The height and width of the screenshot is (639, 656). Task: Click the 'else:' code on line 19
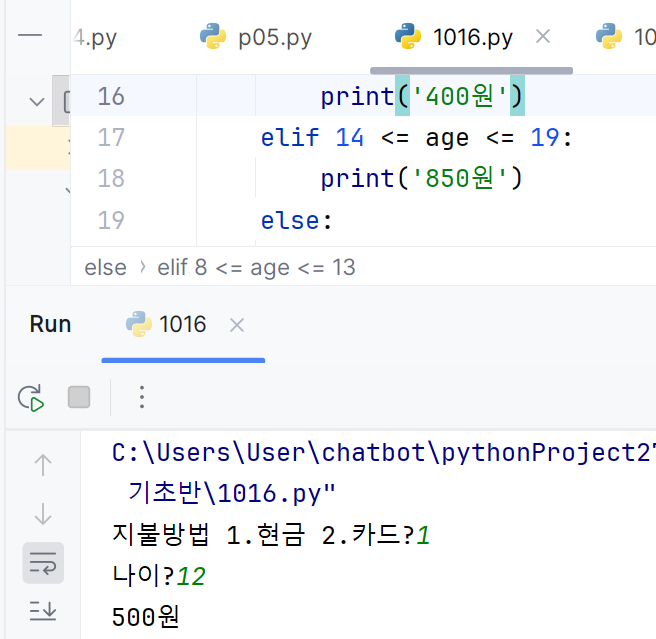tap(296, 220)
